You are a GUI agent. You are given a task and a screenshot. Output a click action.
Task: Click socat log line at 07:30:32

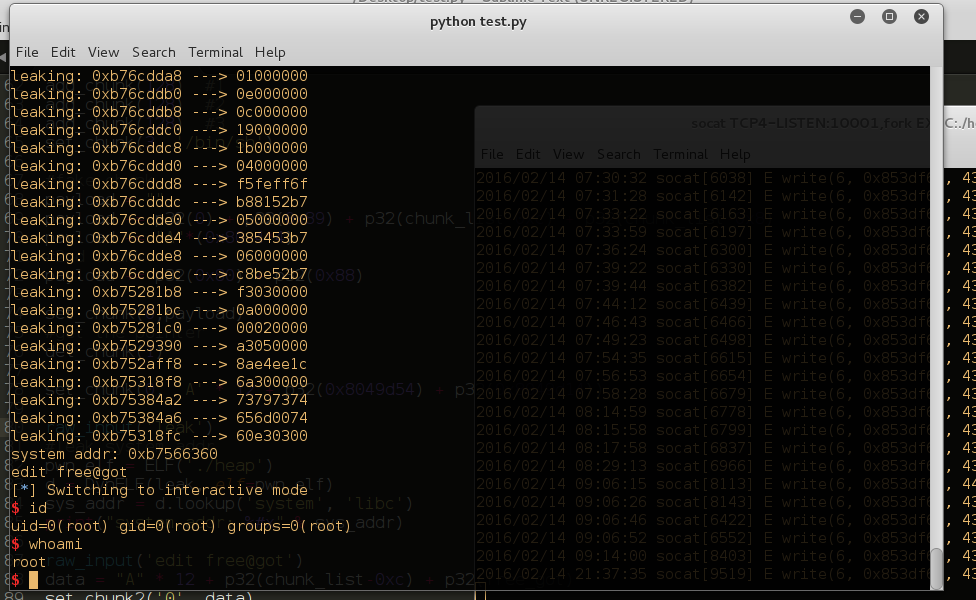(x=703, y=179)
